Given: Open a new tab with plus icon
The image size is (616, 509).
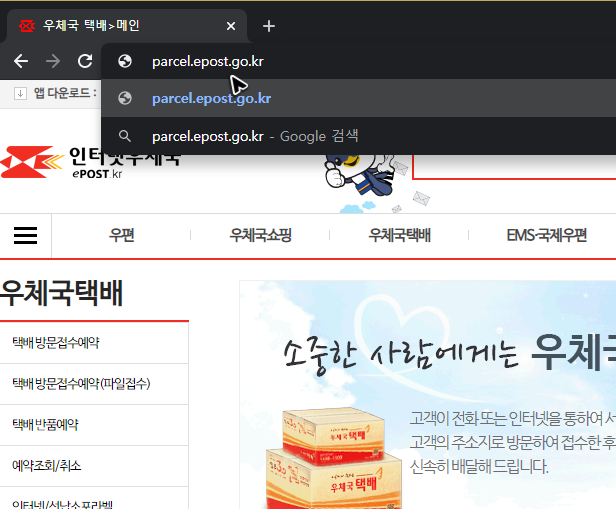Looking at the screenshot, I should tap(269, 26).
